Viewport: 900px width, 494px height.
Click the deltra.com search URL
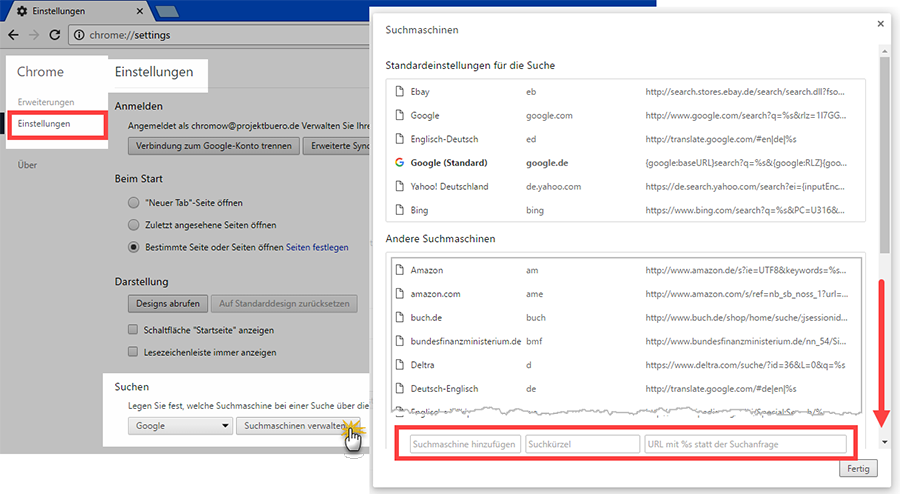point(745,365)
